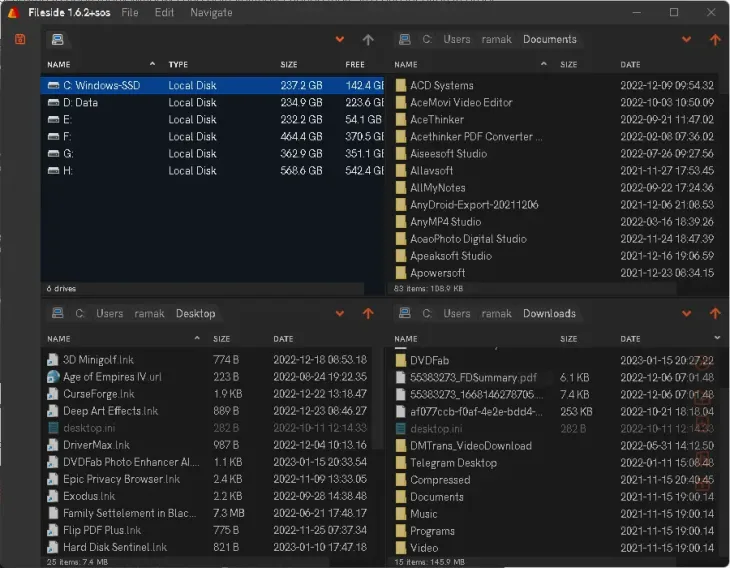Click Users breadcrumb in Documents pane
Screen dimensions: 730x568
[x=456, y=39]
